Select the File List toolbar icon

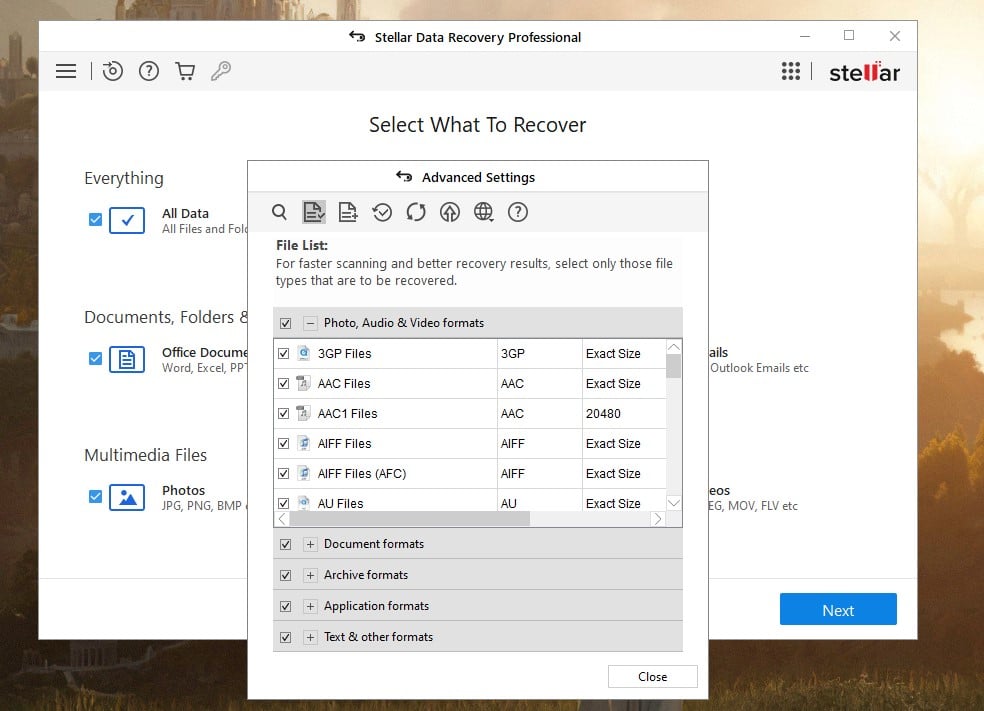(x=314, y=212)
